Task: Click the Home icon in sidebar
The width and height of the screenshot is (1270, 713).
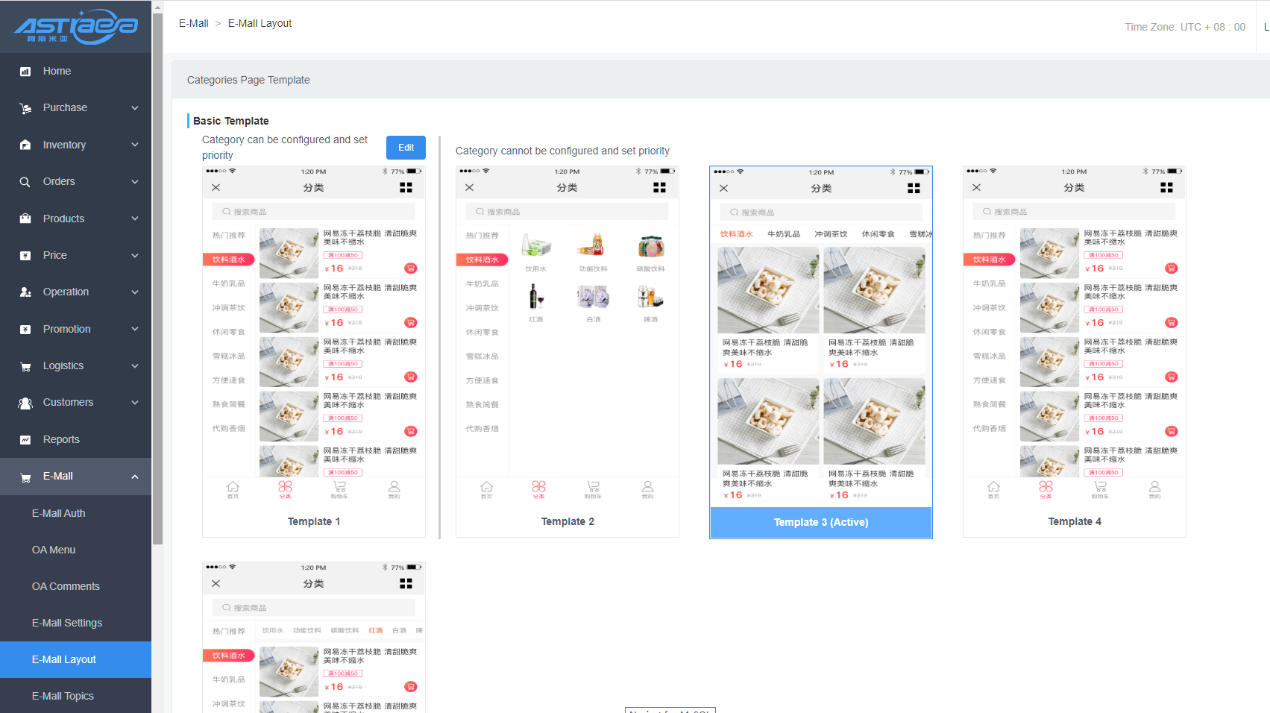Action: 25,71
